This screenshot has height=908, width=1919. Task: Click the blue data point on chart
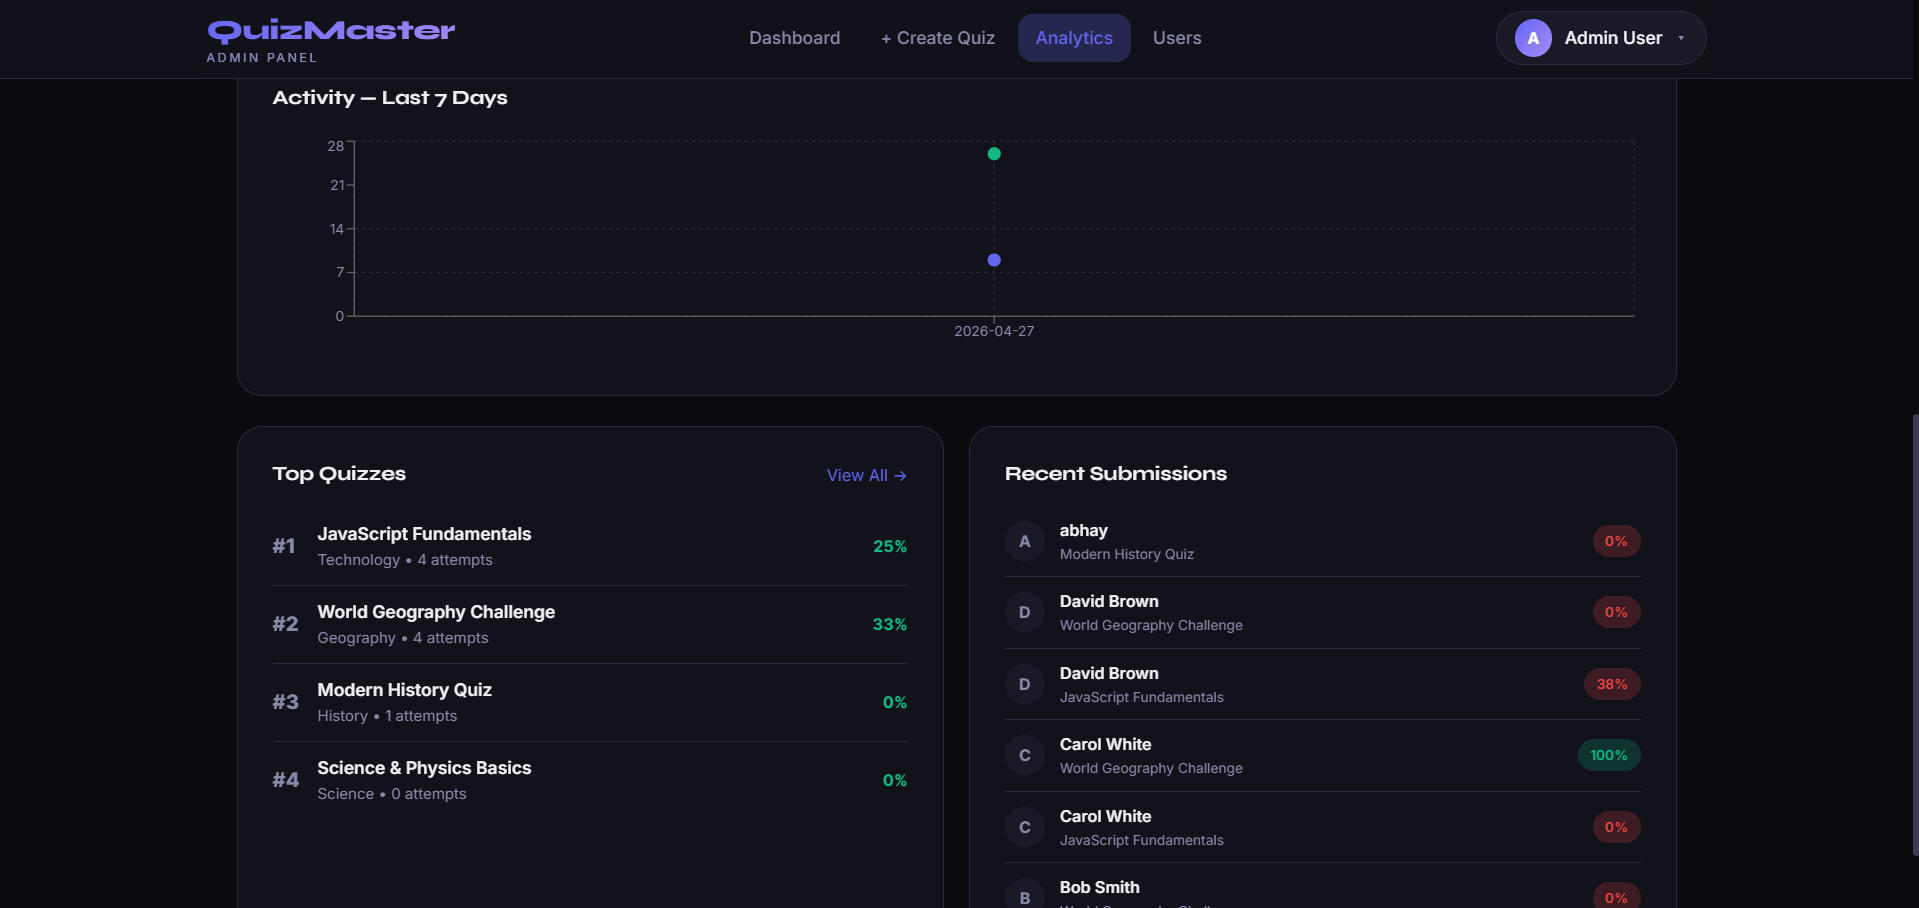point(993,260)
